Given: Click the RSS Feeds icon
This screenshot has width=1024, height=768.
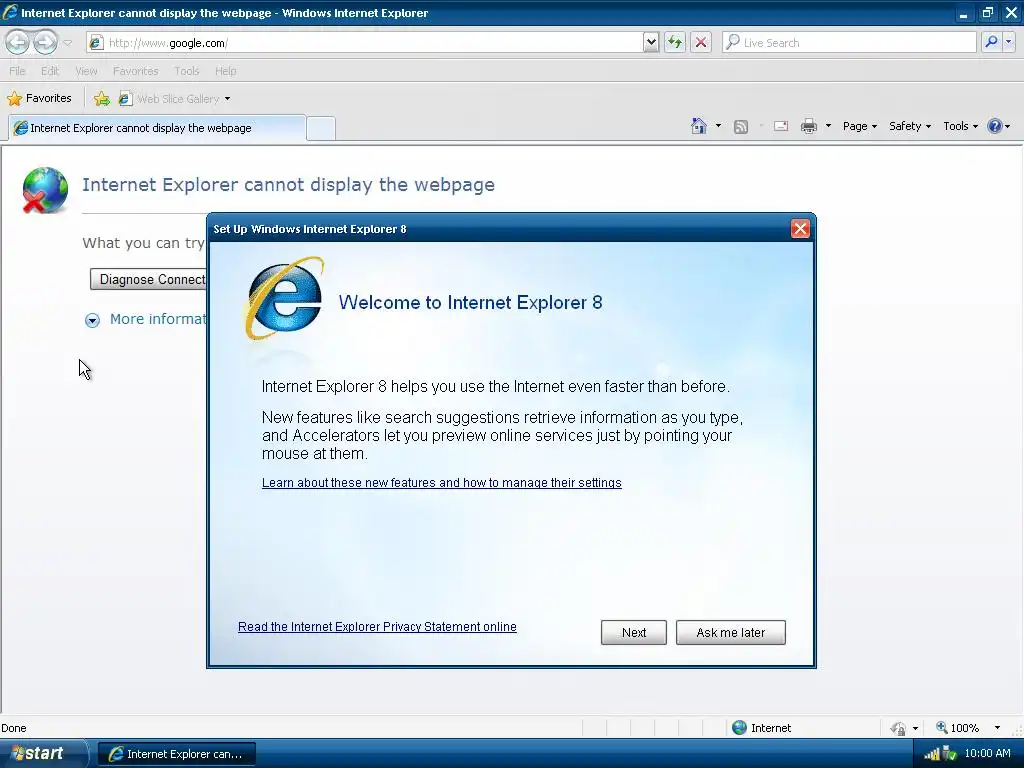Looking at the screenshot, I should [741, 127].
